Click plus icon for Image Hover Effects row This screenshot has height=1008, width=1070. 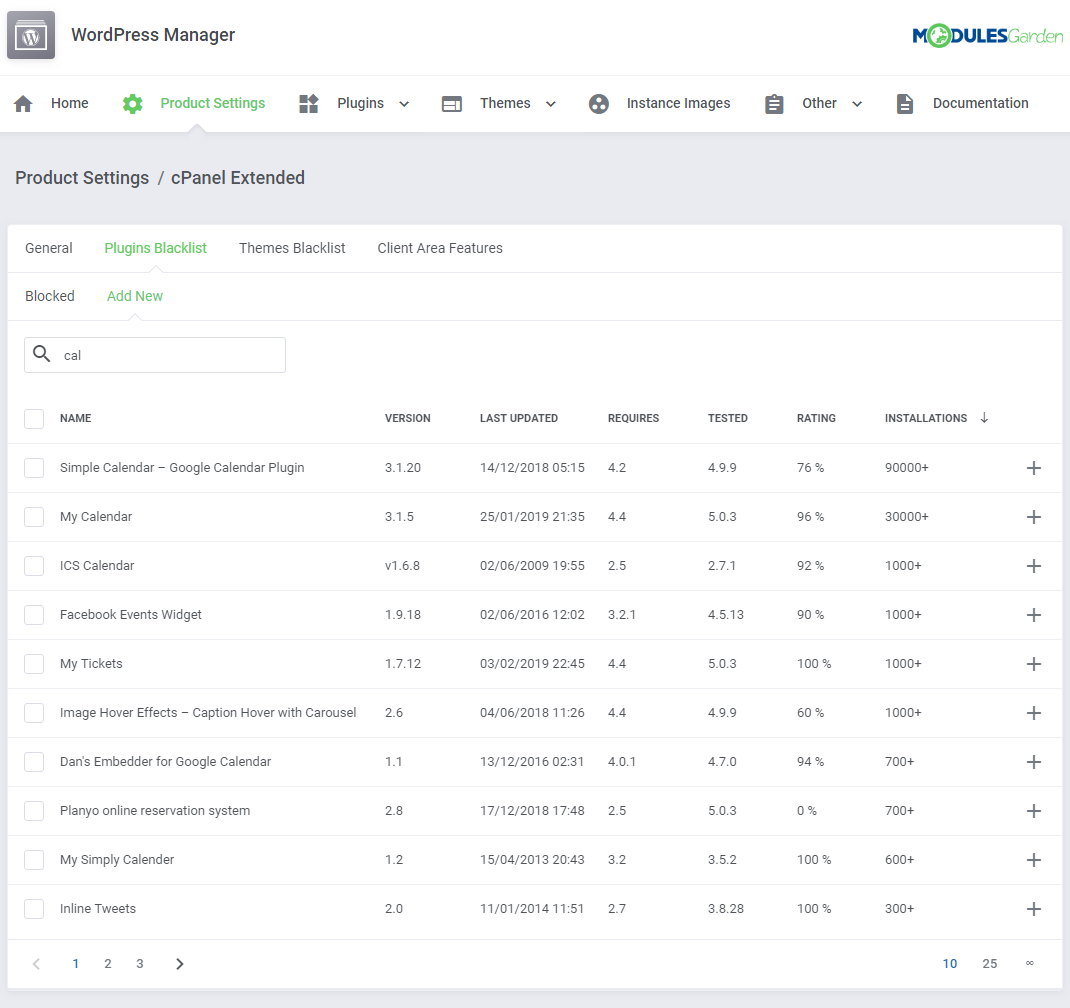(1034, 713)
